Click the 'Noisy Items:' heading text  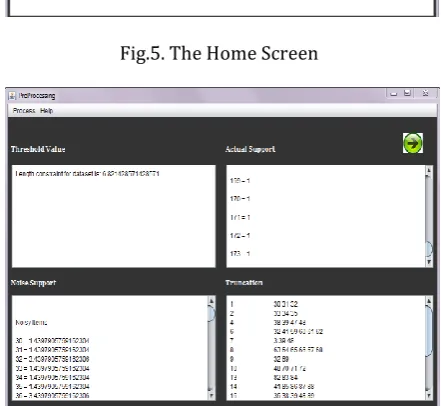coord(31,323)
